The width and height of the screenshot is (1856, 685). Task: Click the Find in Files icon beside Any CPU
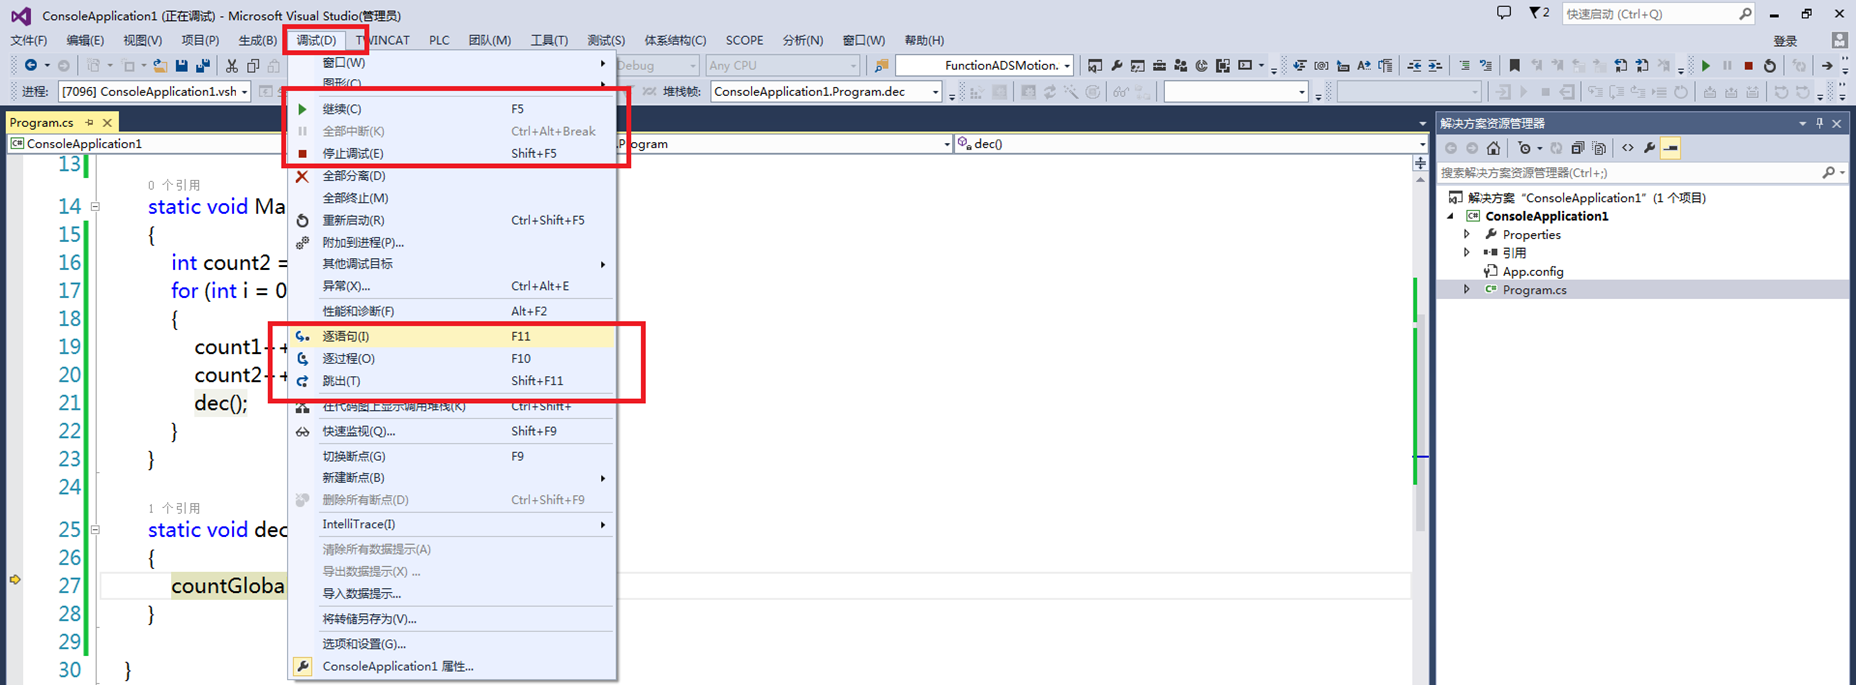coord(881,66)
